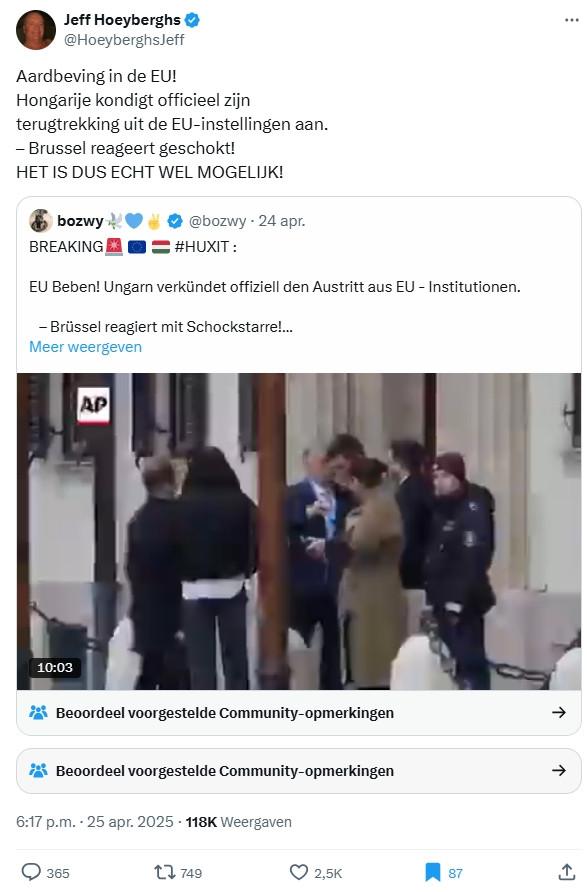Open the three-dot more options menu
Image resolution: width=587 pixels, height=892 pixels.
pos(571,20)
